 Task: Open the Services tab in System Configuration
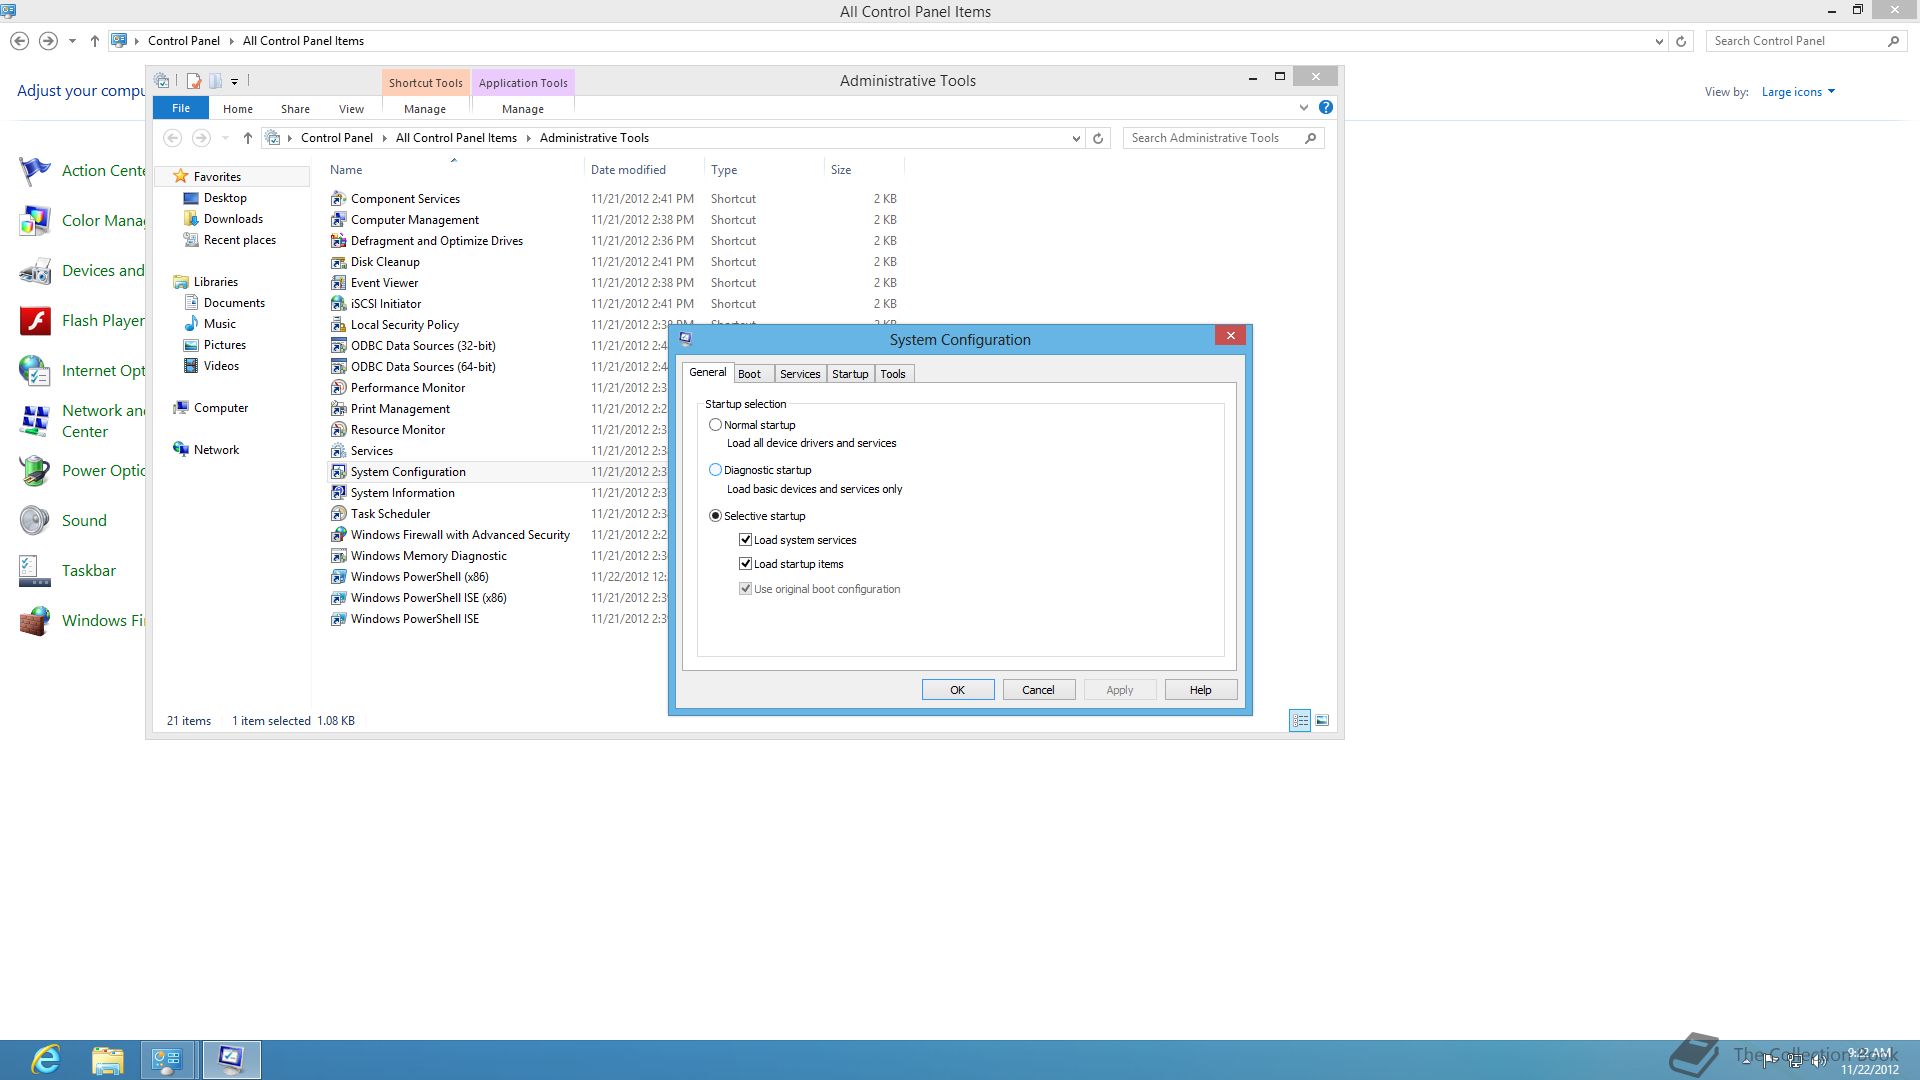(799, 374)
